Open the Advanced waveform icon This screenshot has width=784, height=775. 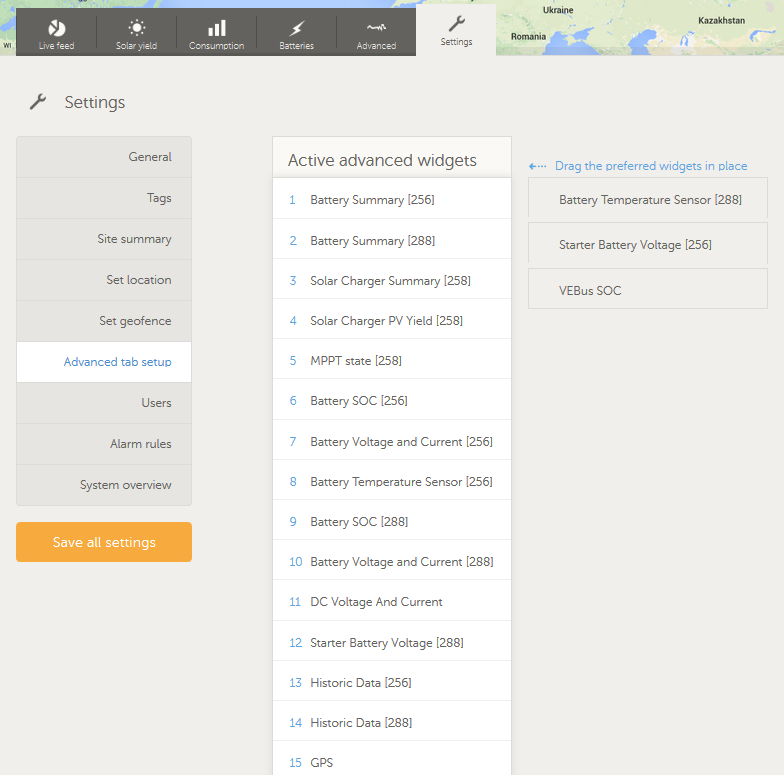(376, 28)
